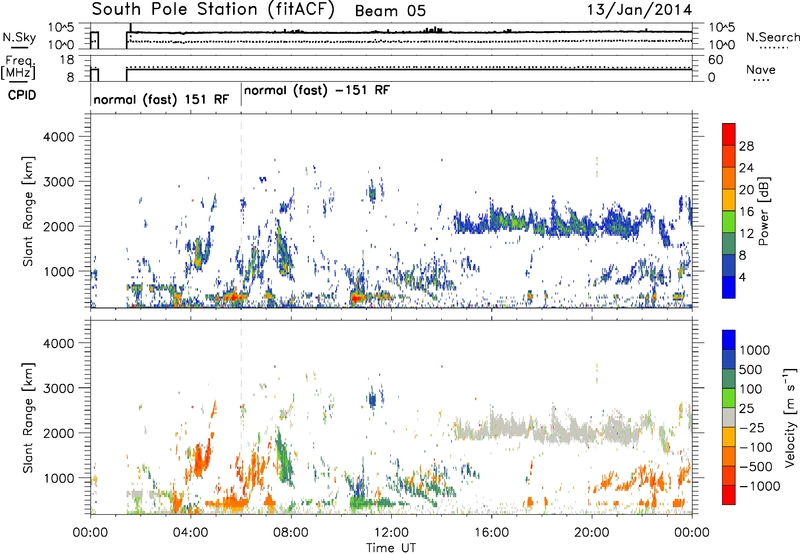
Task: Click the power plot 'Slant Range [km]' label
Action: pyautogui.click(x=28, y=211)
